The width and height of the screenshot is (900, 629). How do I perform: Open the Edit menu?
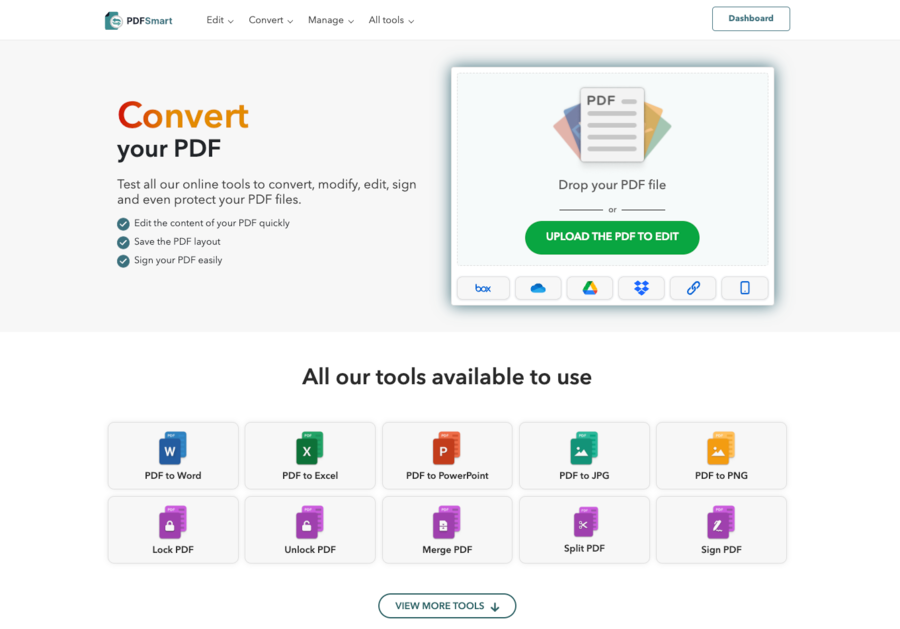tap(219, 20)
